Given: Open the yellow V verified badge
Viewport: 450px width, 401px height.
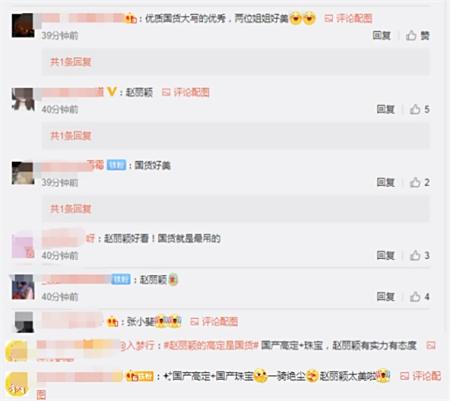Looking at the screenshot, I should 111,91.
